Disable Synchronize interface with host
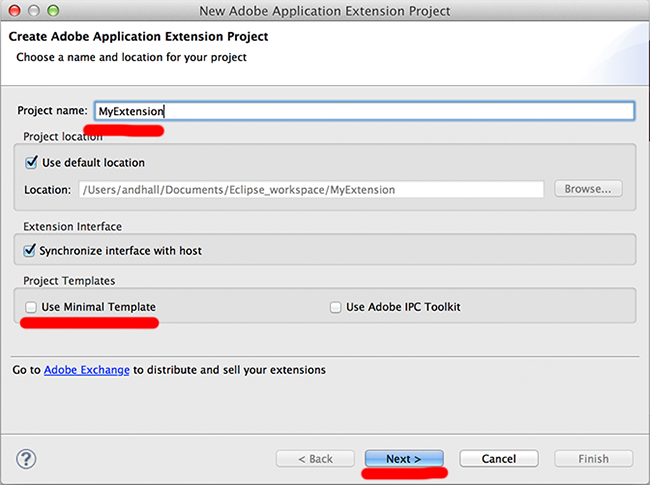The width and height of the screenshot is (650, 485). [29, 250]
